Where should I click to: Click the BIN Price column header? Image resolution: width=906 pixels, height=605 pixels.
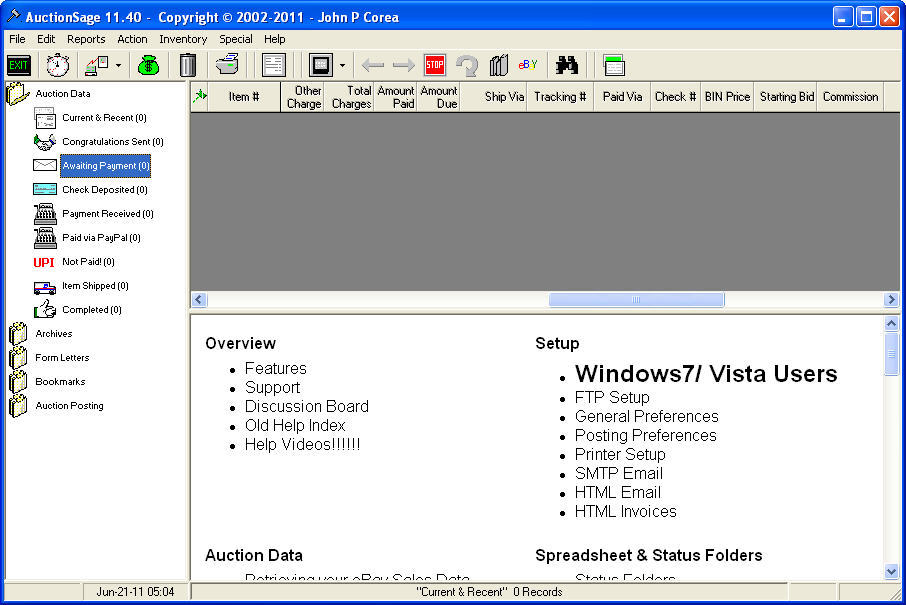tap(727, 96)
